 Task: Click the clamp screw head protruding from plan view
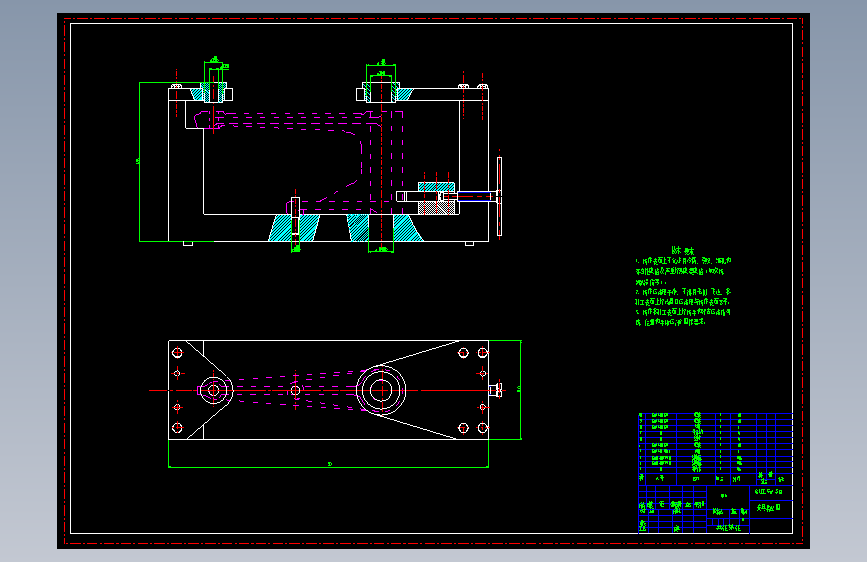(496, 391)
